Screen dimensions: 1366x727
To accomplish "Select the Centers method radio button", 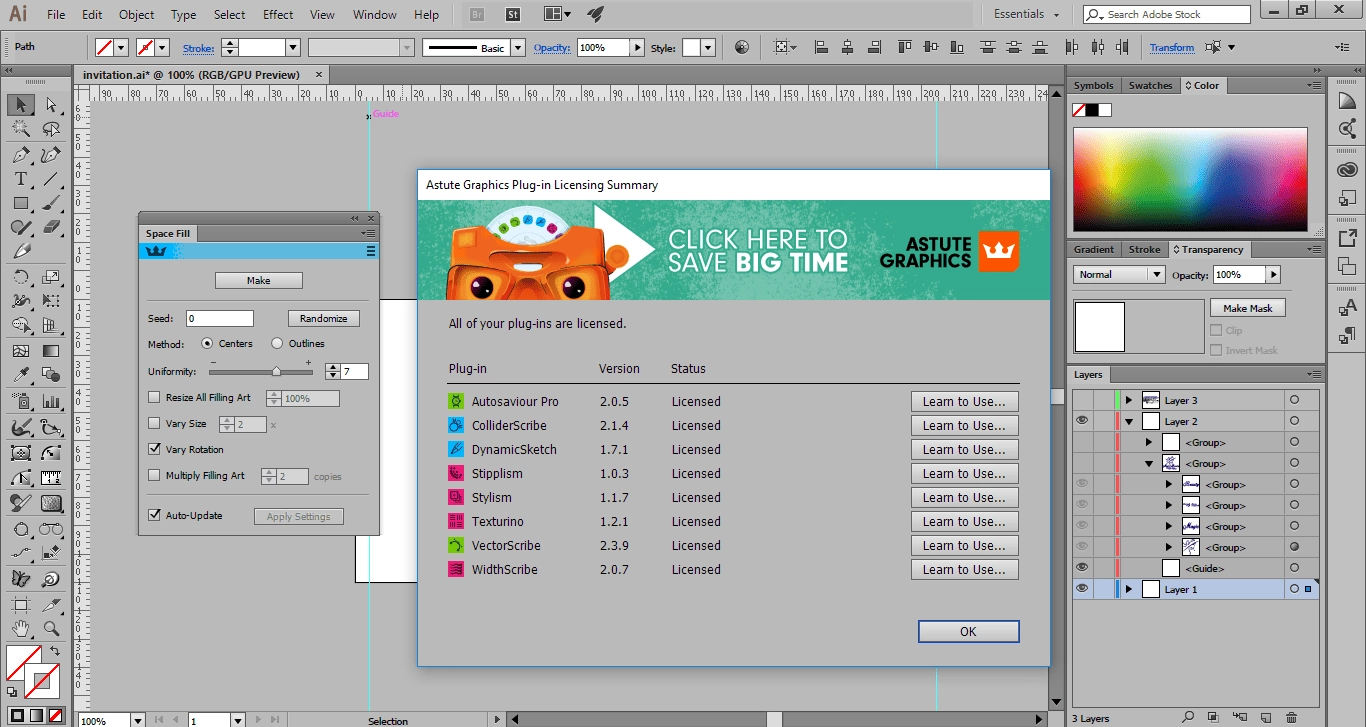I will (x=208, y=343).
